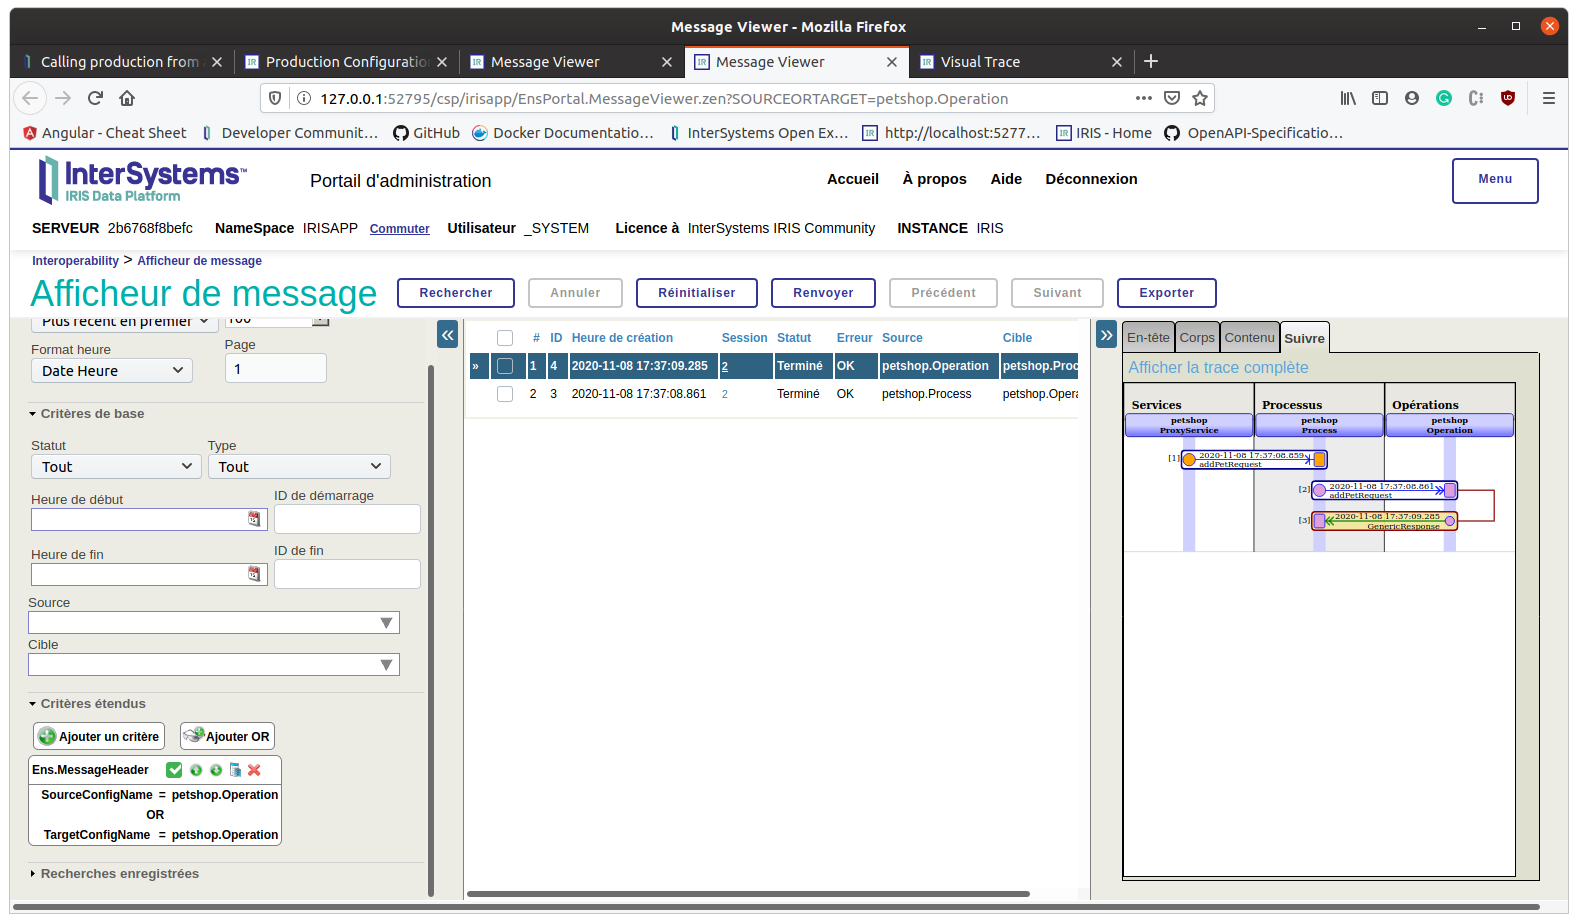Open the Firefox hamburger menu
This screenshot has width=1578, height=923.
point(1548,98)
